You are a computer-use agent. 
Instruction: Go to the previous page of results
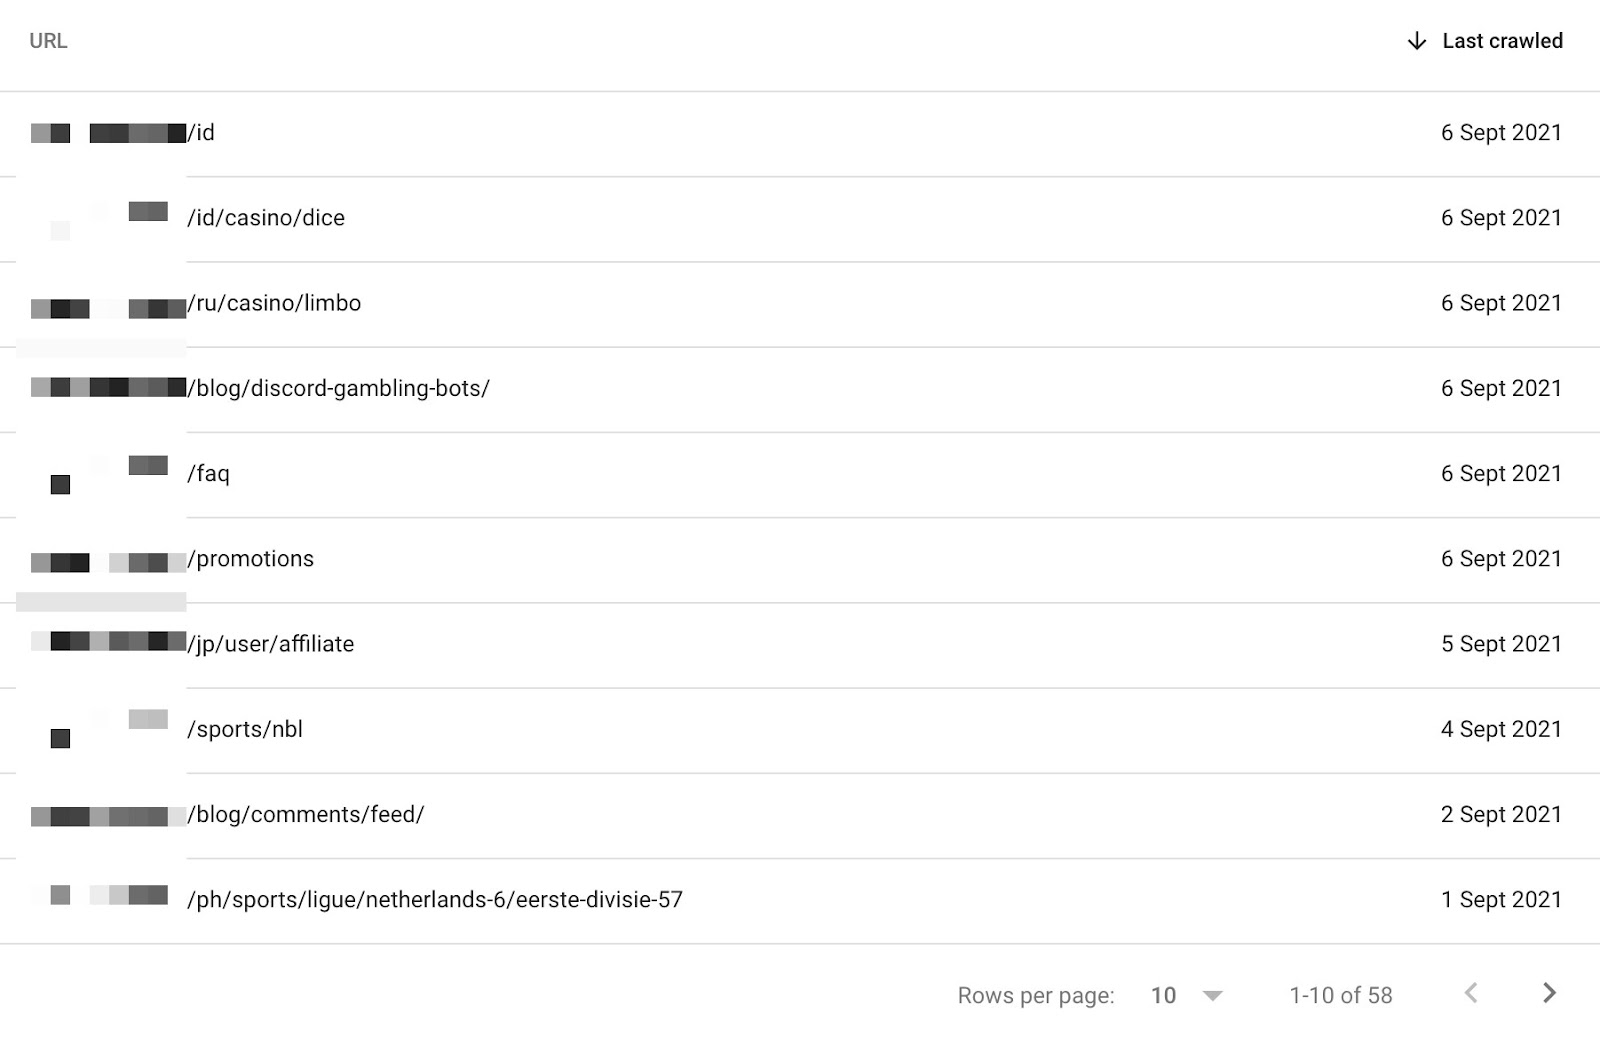tap(1470, 993)
